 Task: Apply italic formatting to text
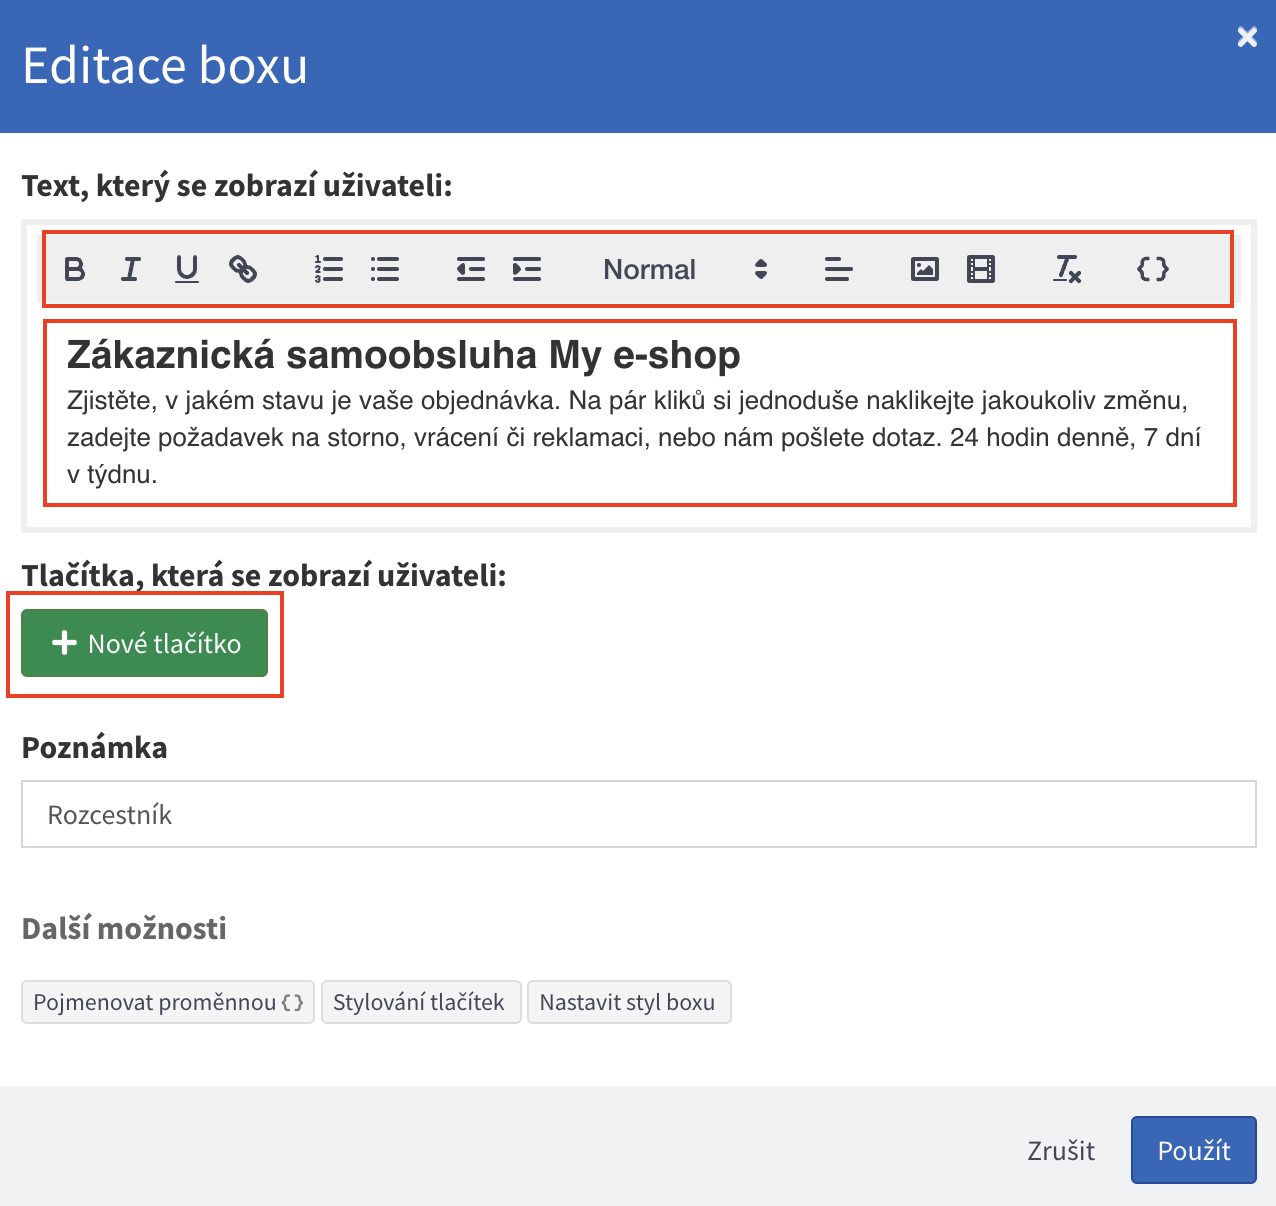coord(130,269)
